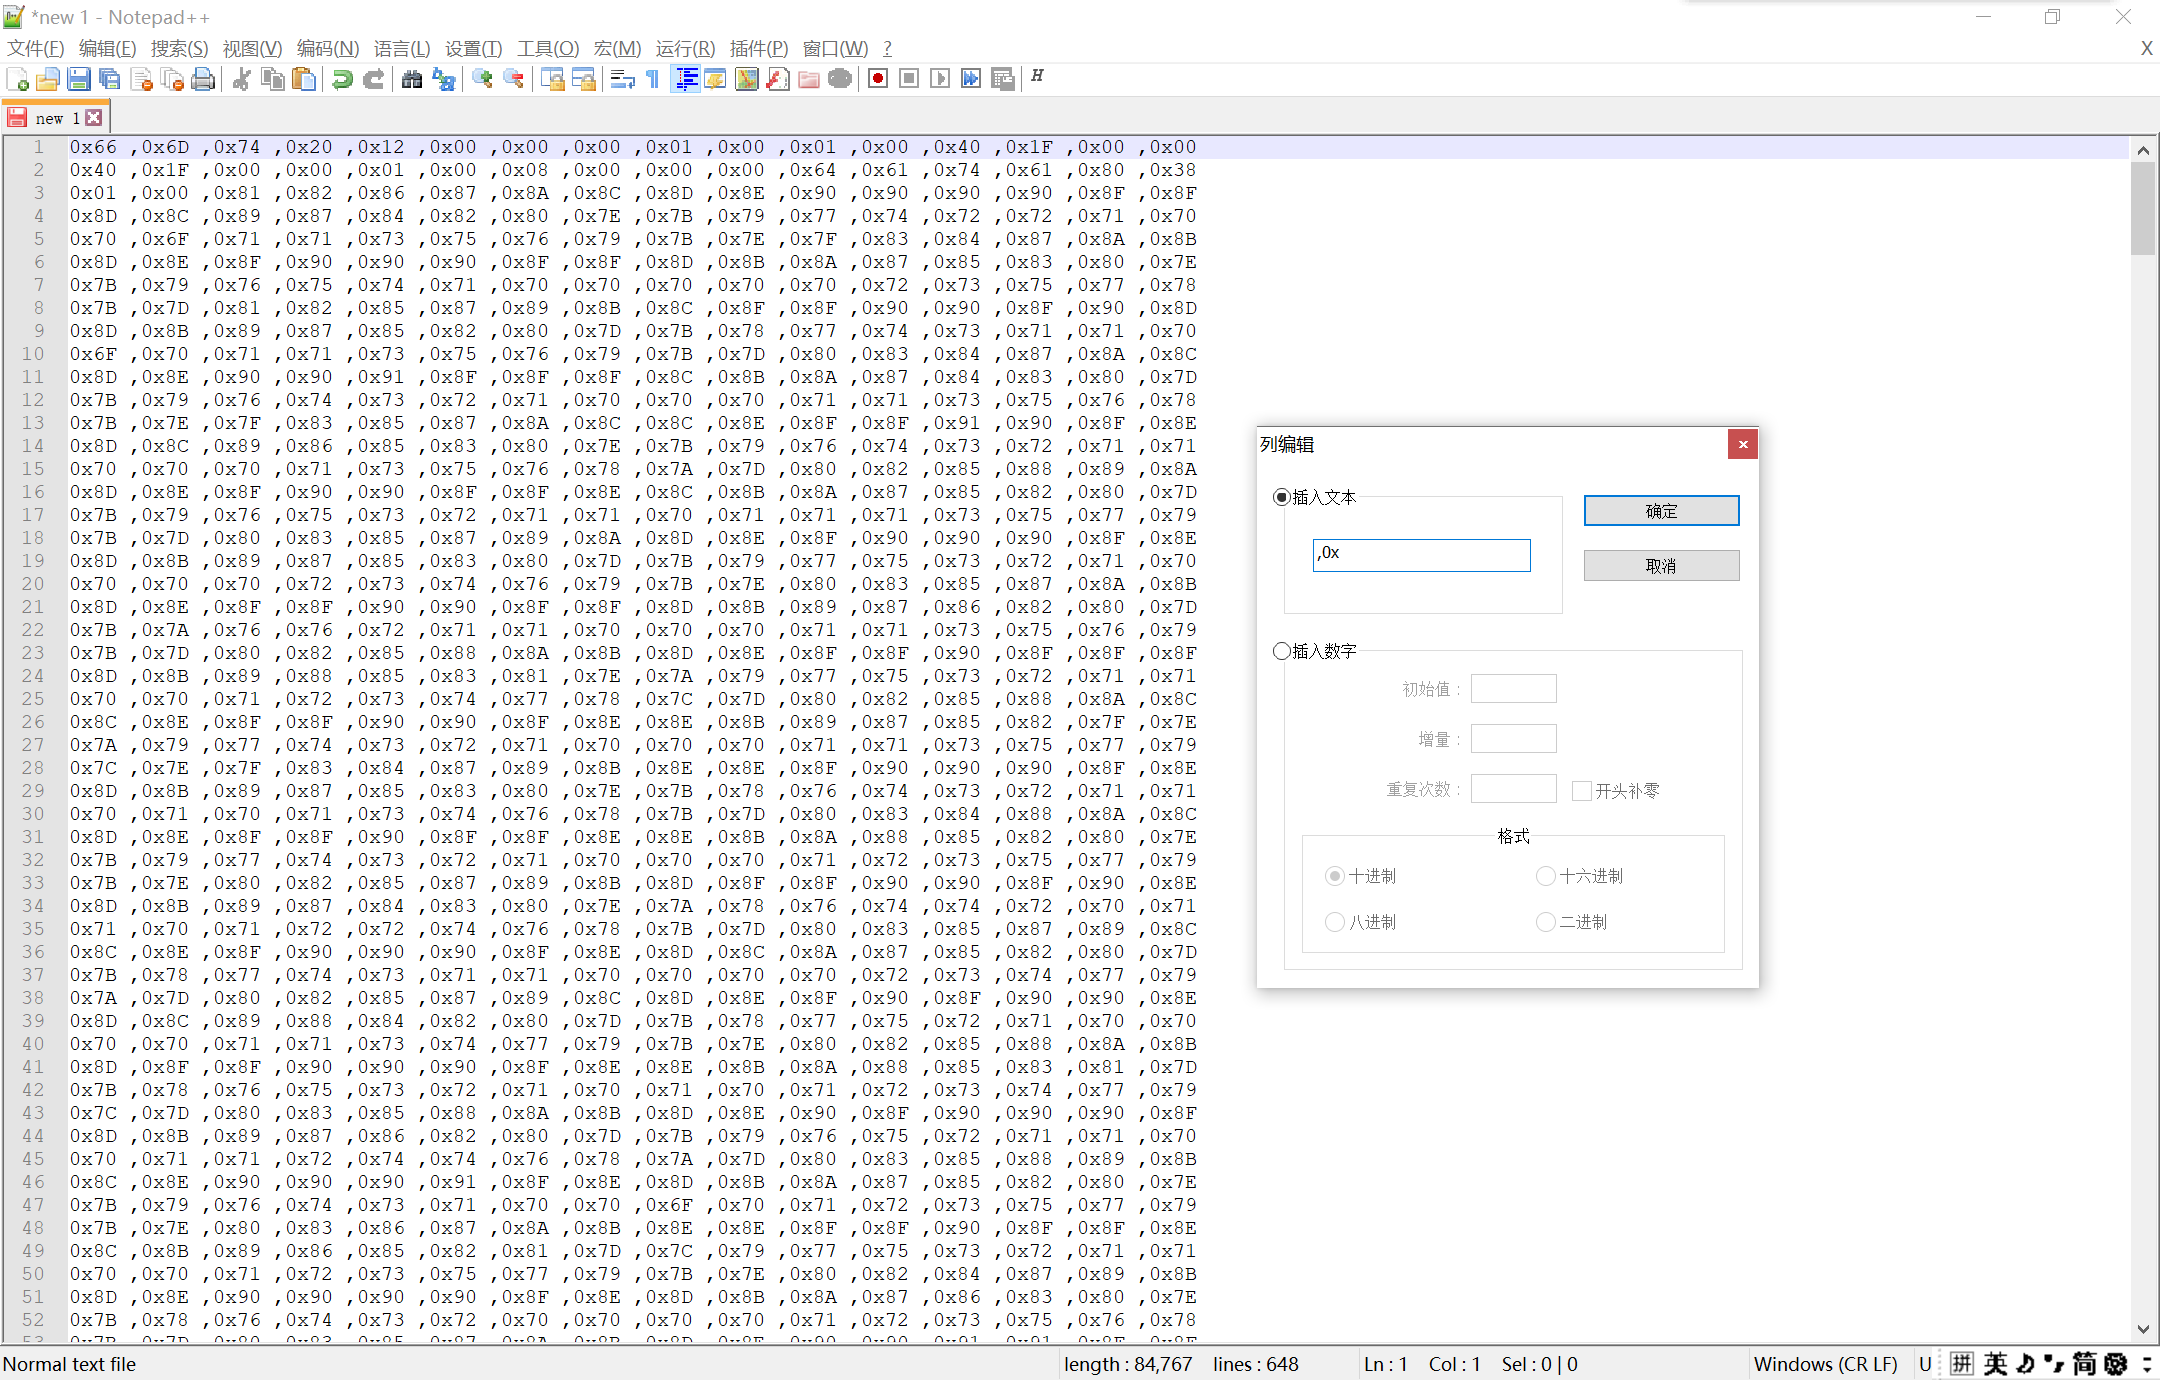Select the 插入文本 radio button
Screen dimensions: 2160x1380
[x=1281, y=497]
